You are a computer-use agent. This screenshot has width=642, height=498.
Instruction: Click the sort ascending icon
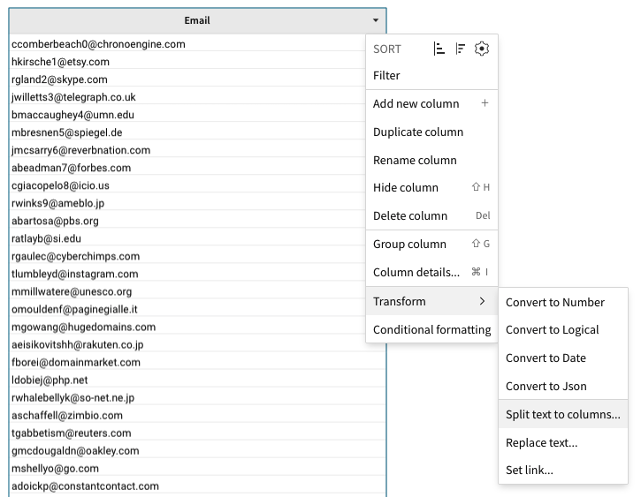click(x=439, y=48)
